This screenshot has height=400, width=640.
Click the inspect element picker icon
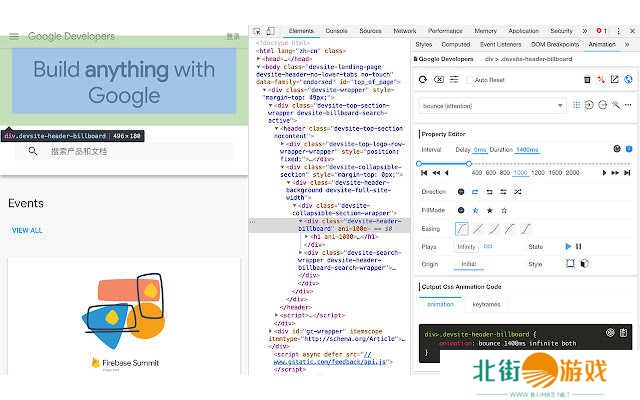(257, 31)
